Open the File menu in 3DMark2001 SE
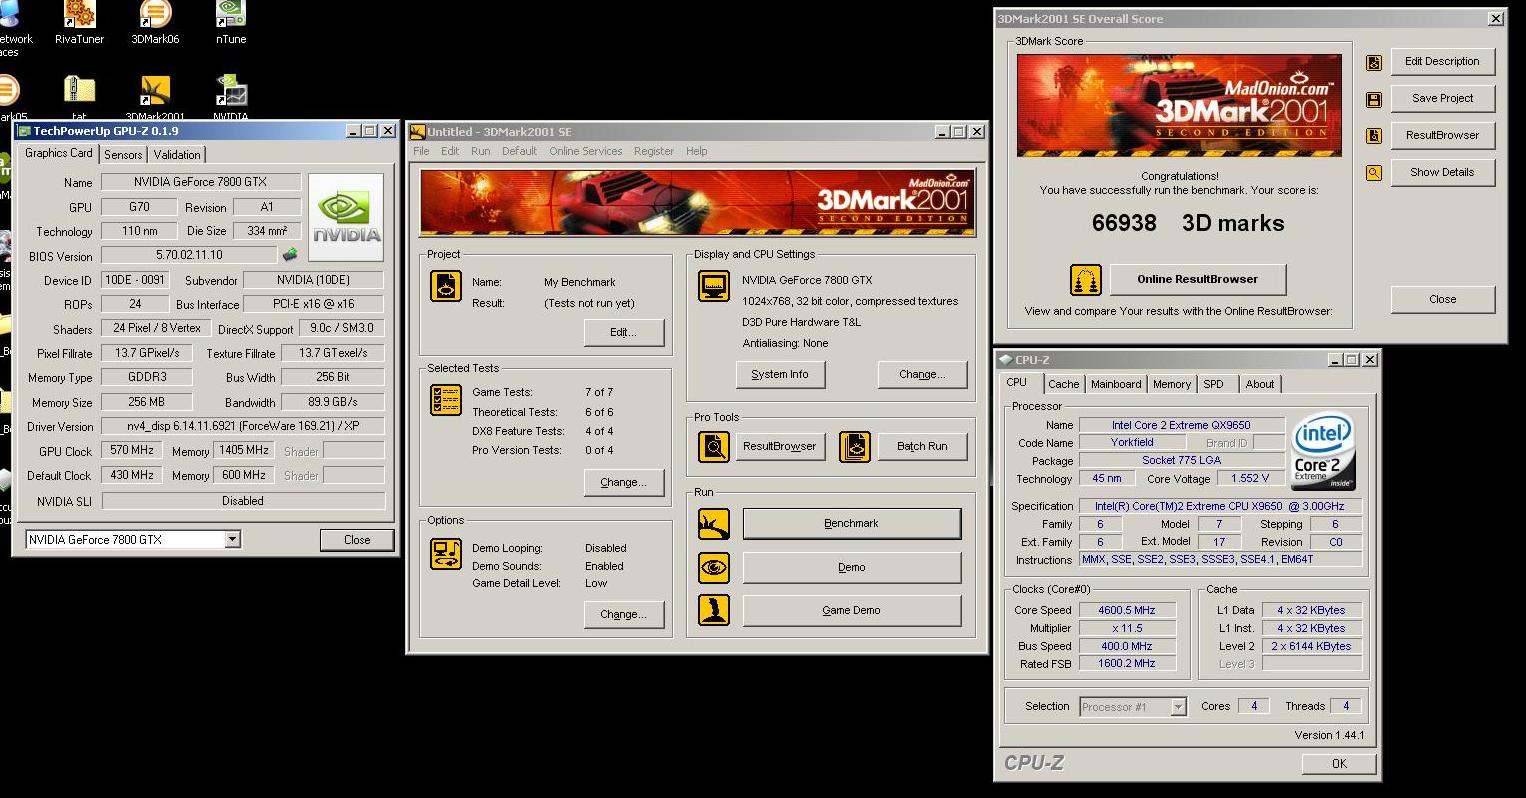The width and height of the screenshot is (1526, 798). pyautogui.click(x=421, y=151)
